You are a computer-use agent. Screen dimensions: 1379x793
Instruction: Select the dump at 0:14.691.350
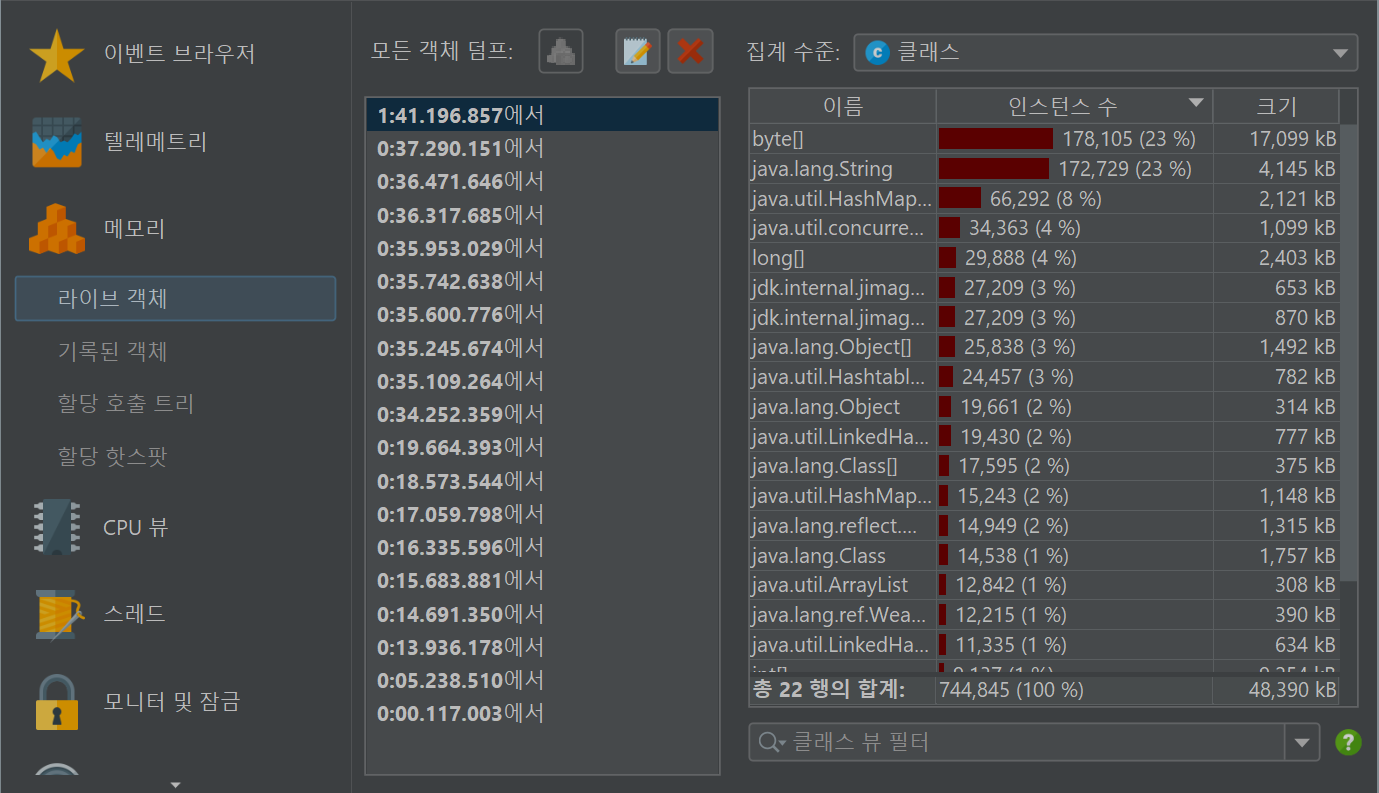(x=542, y=613)
